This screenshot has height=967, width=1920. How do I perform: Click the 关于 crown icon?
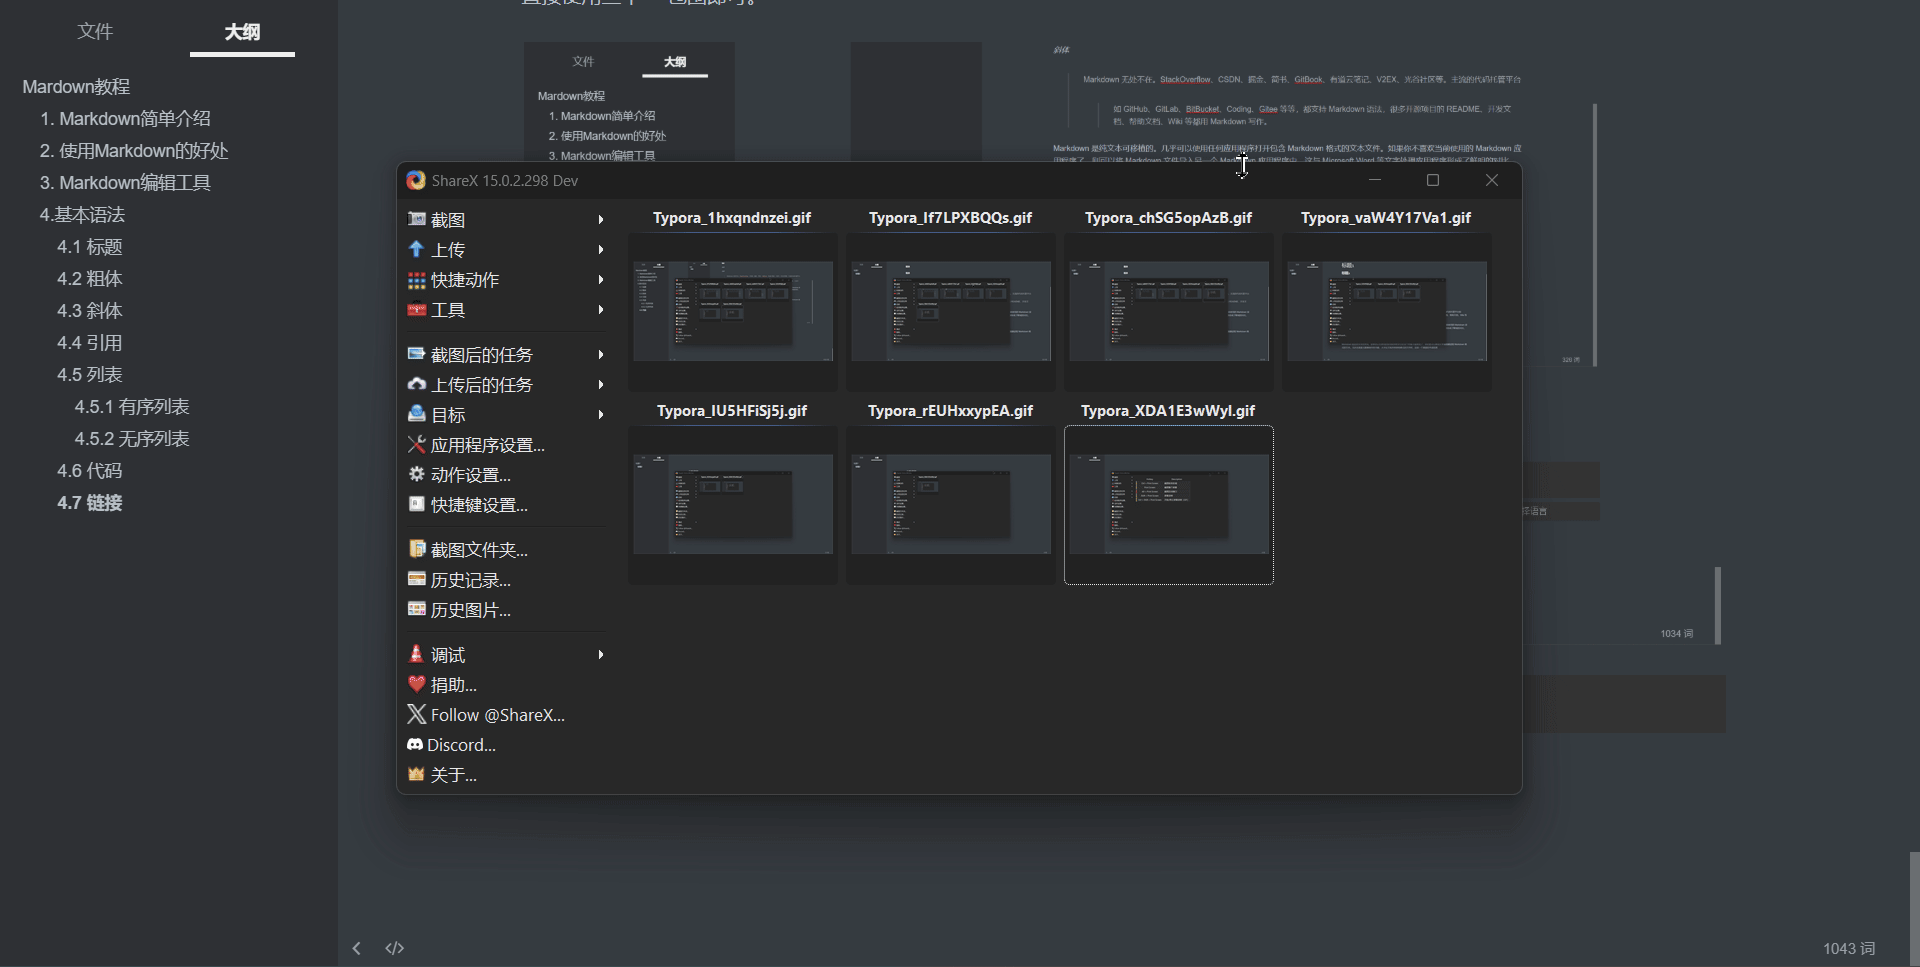point(417,774)
